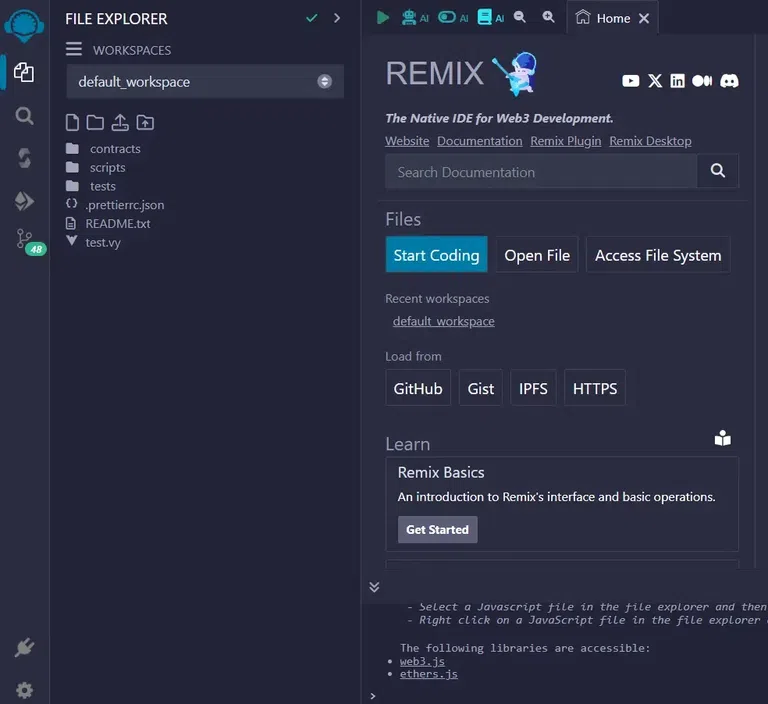Click the upload file icon
Image resolution: width=768 pixels, height=704 pixels.
120,122
